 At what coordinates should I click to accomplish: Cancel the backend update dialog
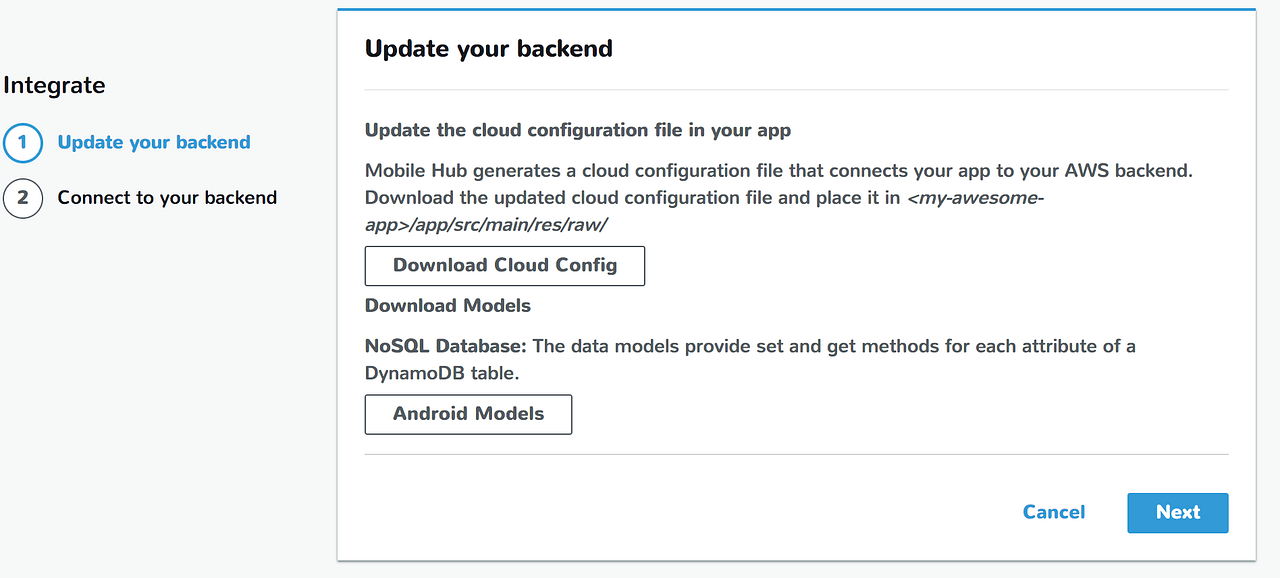(1053, 512)
